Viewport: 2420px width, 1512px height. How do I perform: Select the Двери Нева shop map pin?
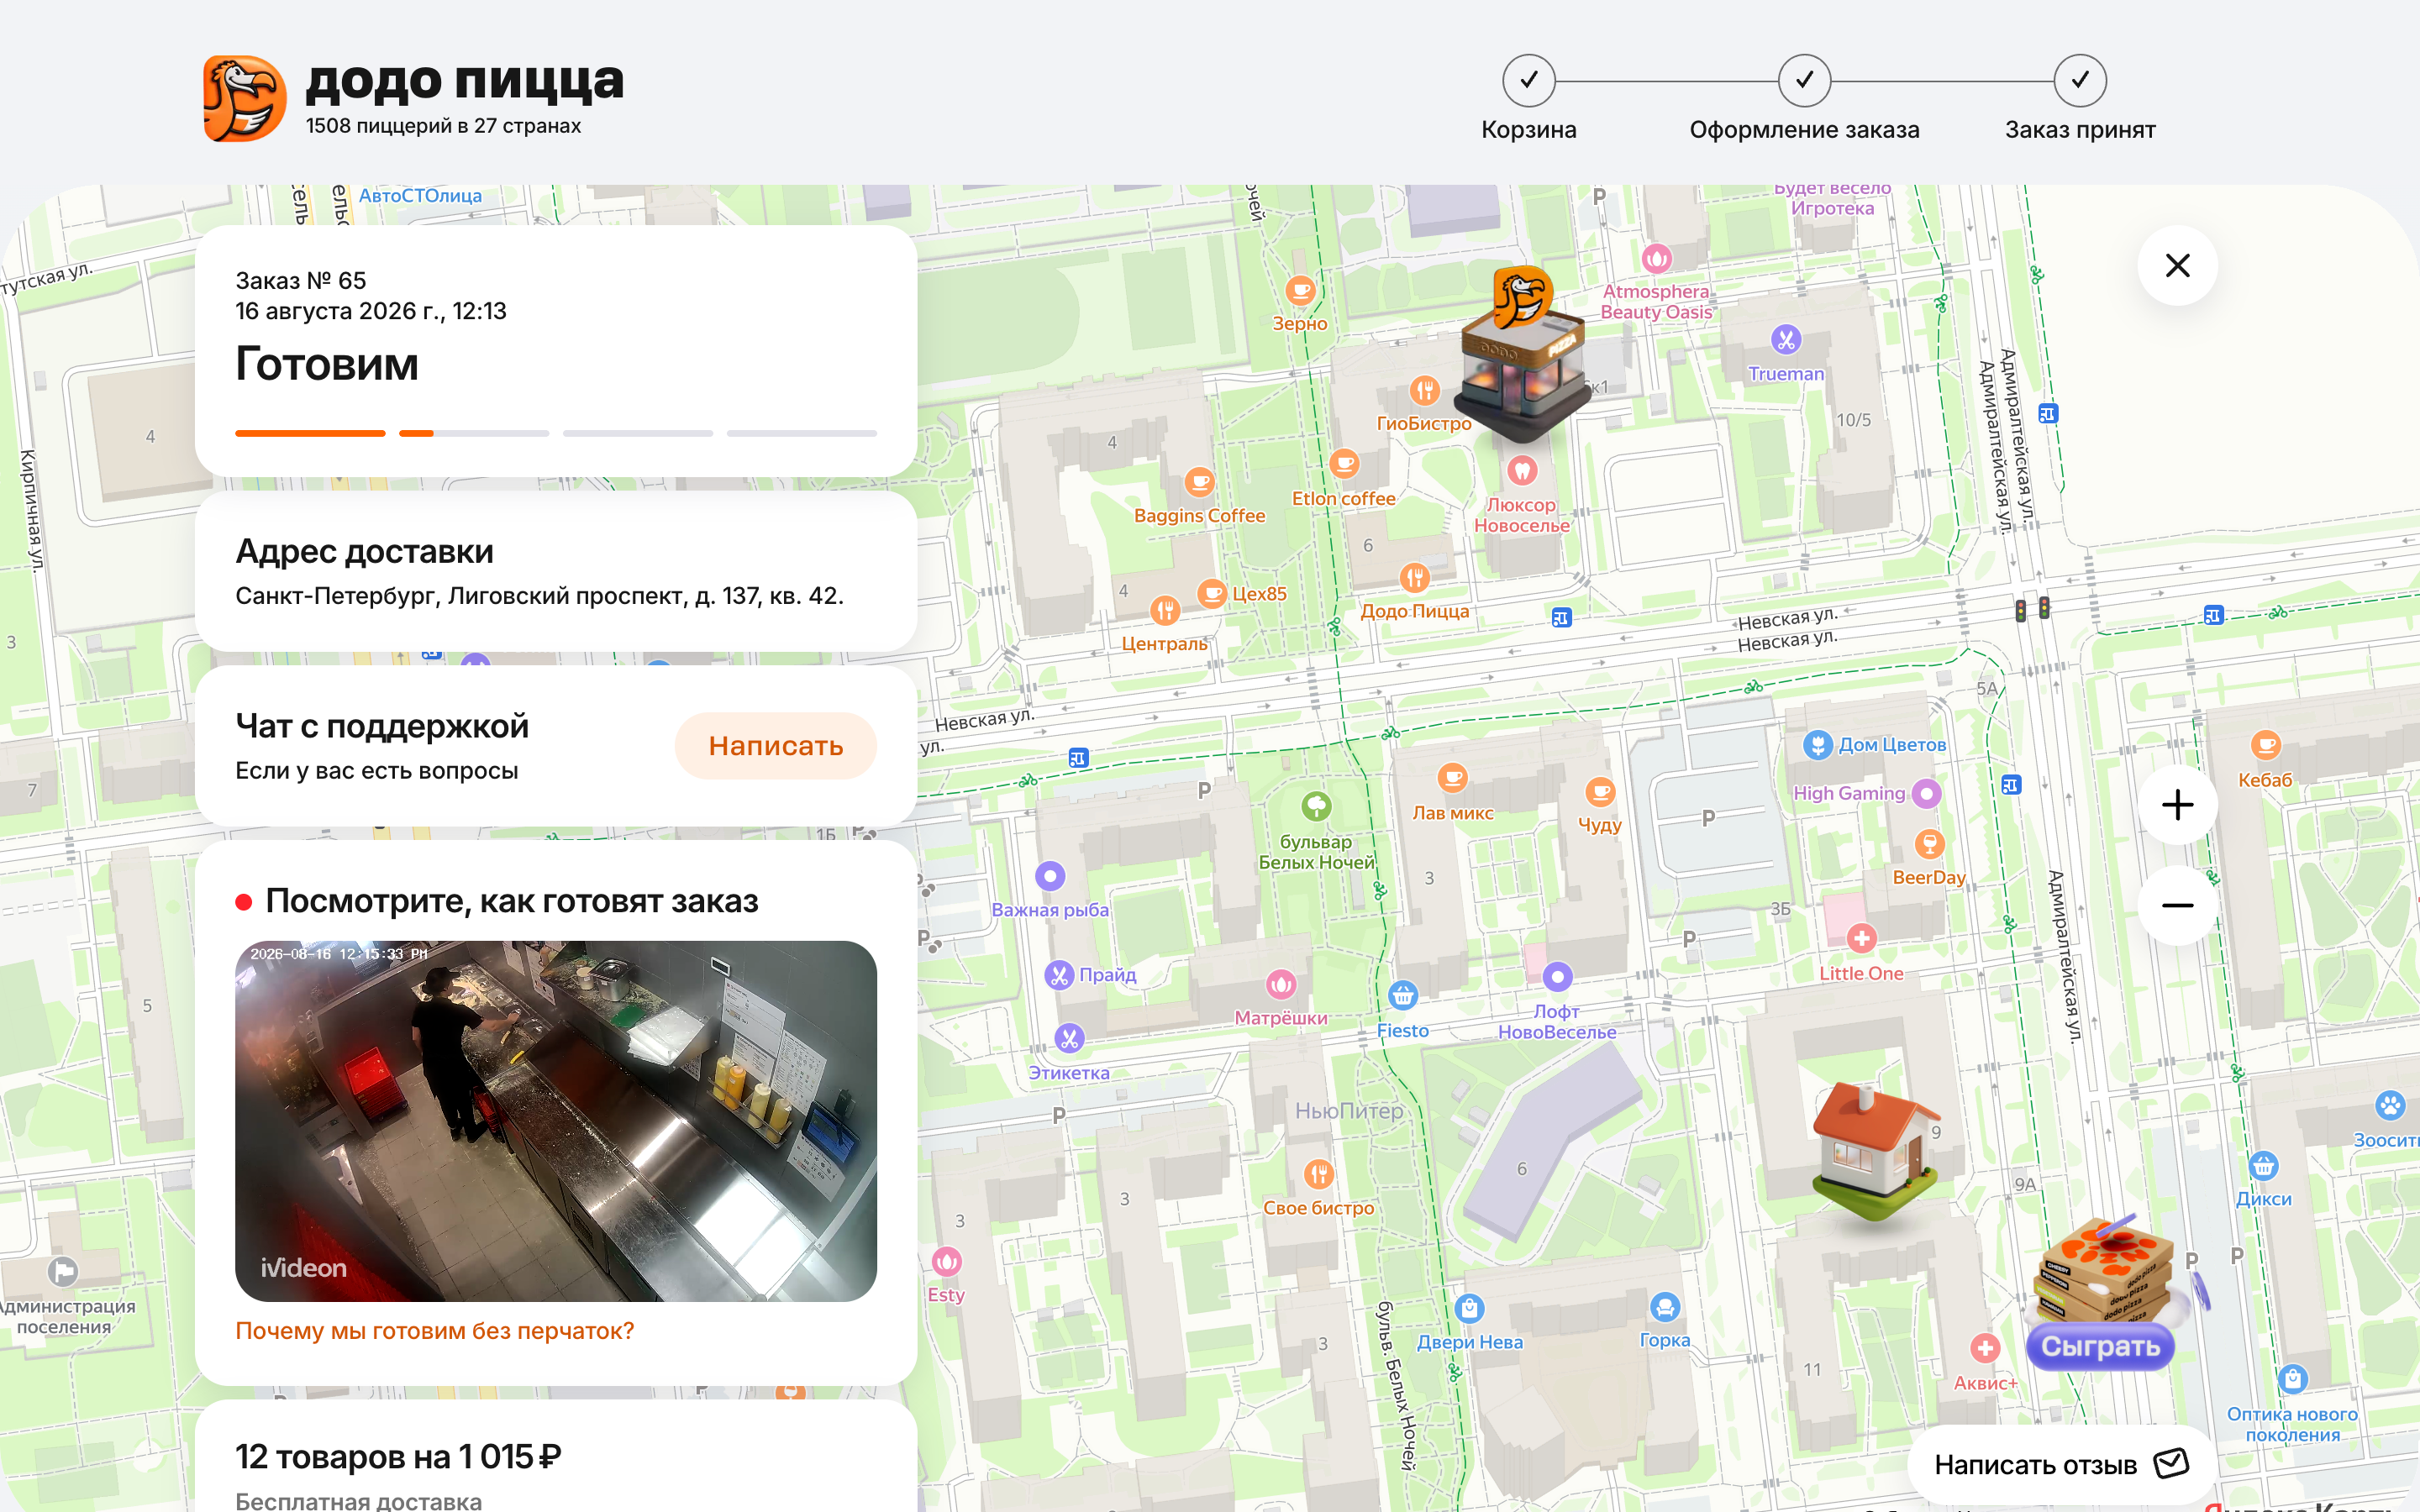point(1469,1308)
